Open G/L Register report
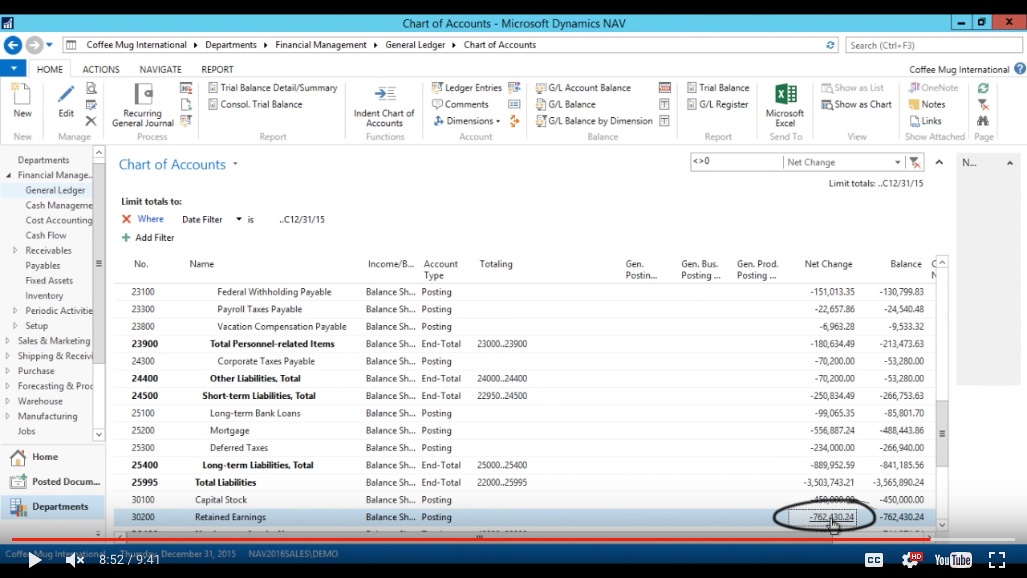Image resolution: width=1027 pixels, height=578 pixels. pyautogui.click(x=717, y=104)
